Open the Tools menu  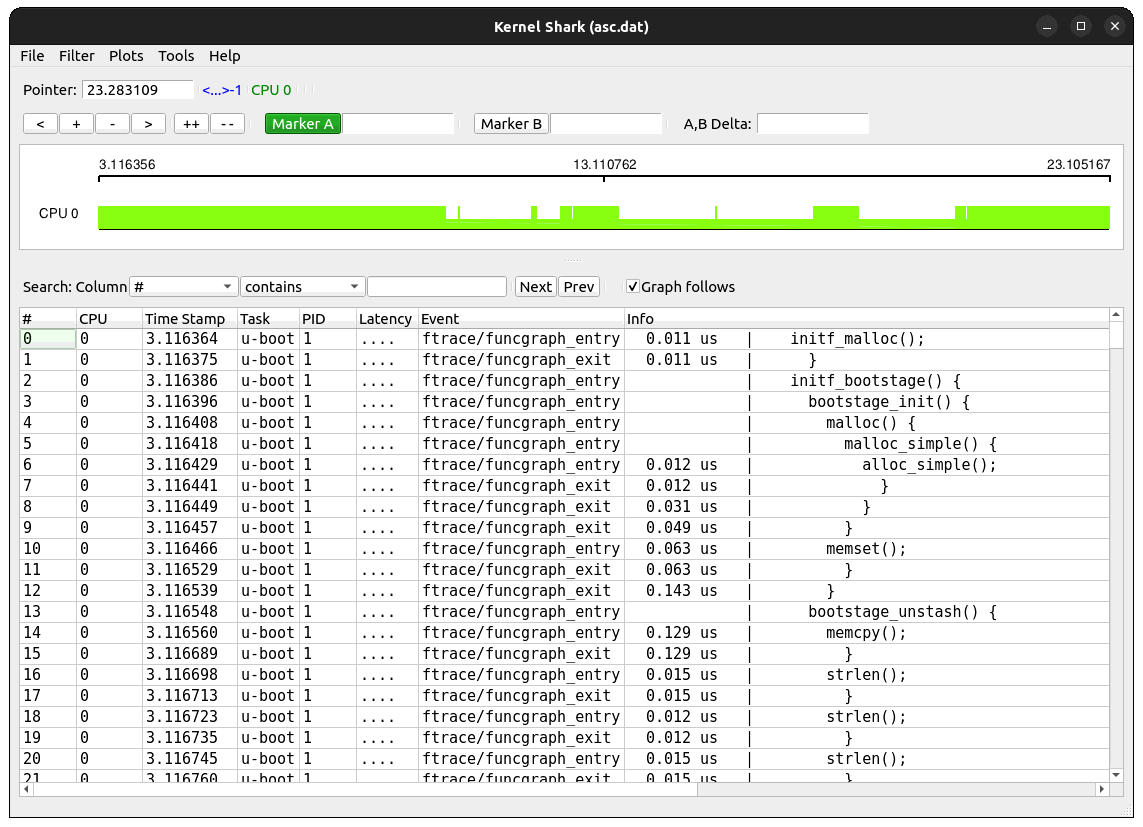pyautogui.click(x=176, y=56)
